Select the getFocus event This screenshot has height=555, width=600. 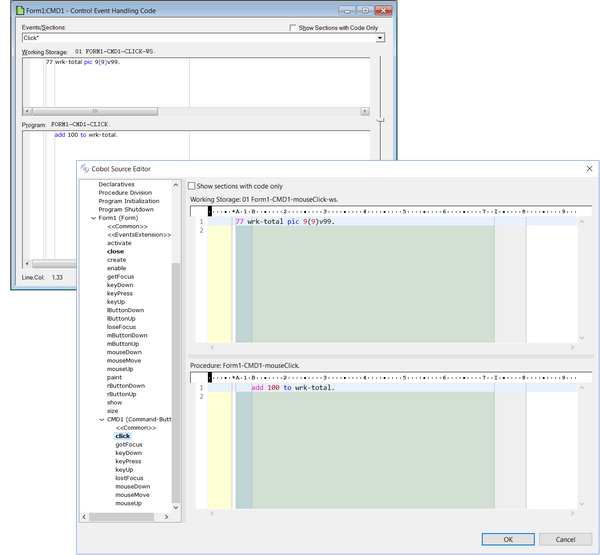121,277
